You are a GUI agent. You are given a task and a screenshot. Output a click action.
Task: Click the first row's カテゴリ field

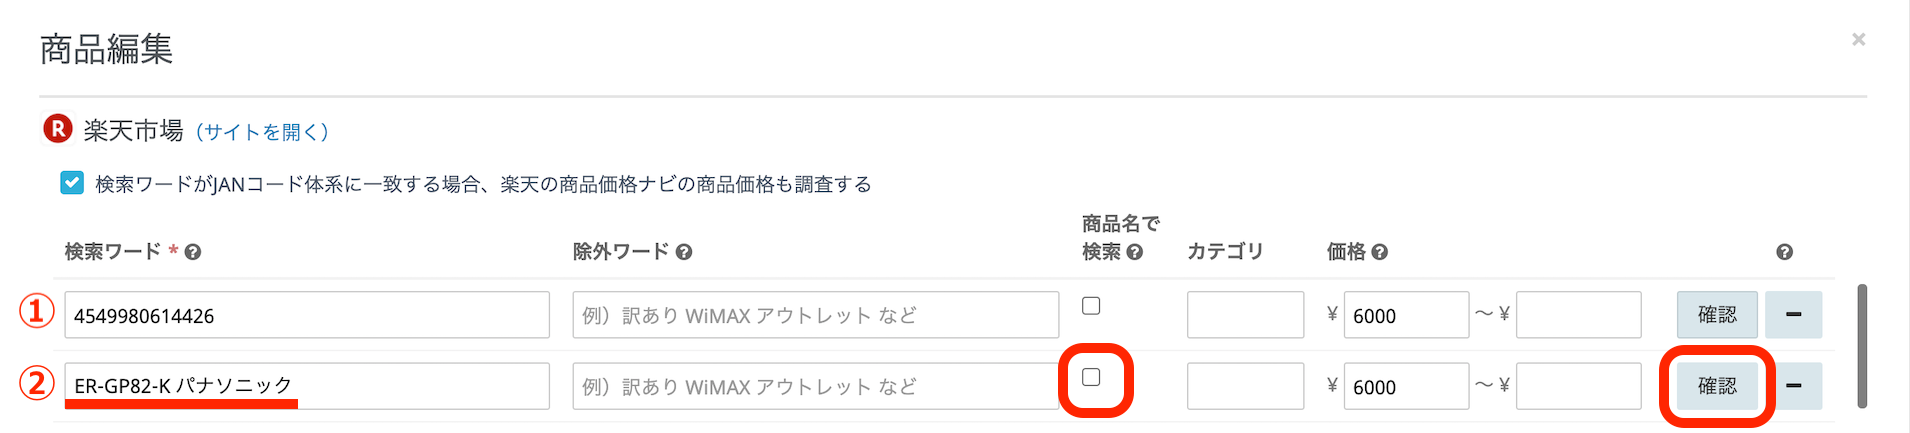pyautogui.click(x=1245, y=315)
